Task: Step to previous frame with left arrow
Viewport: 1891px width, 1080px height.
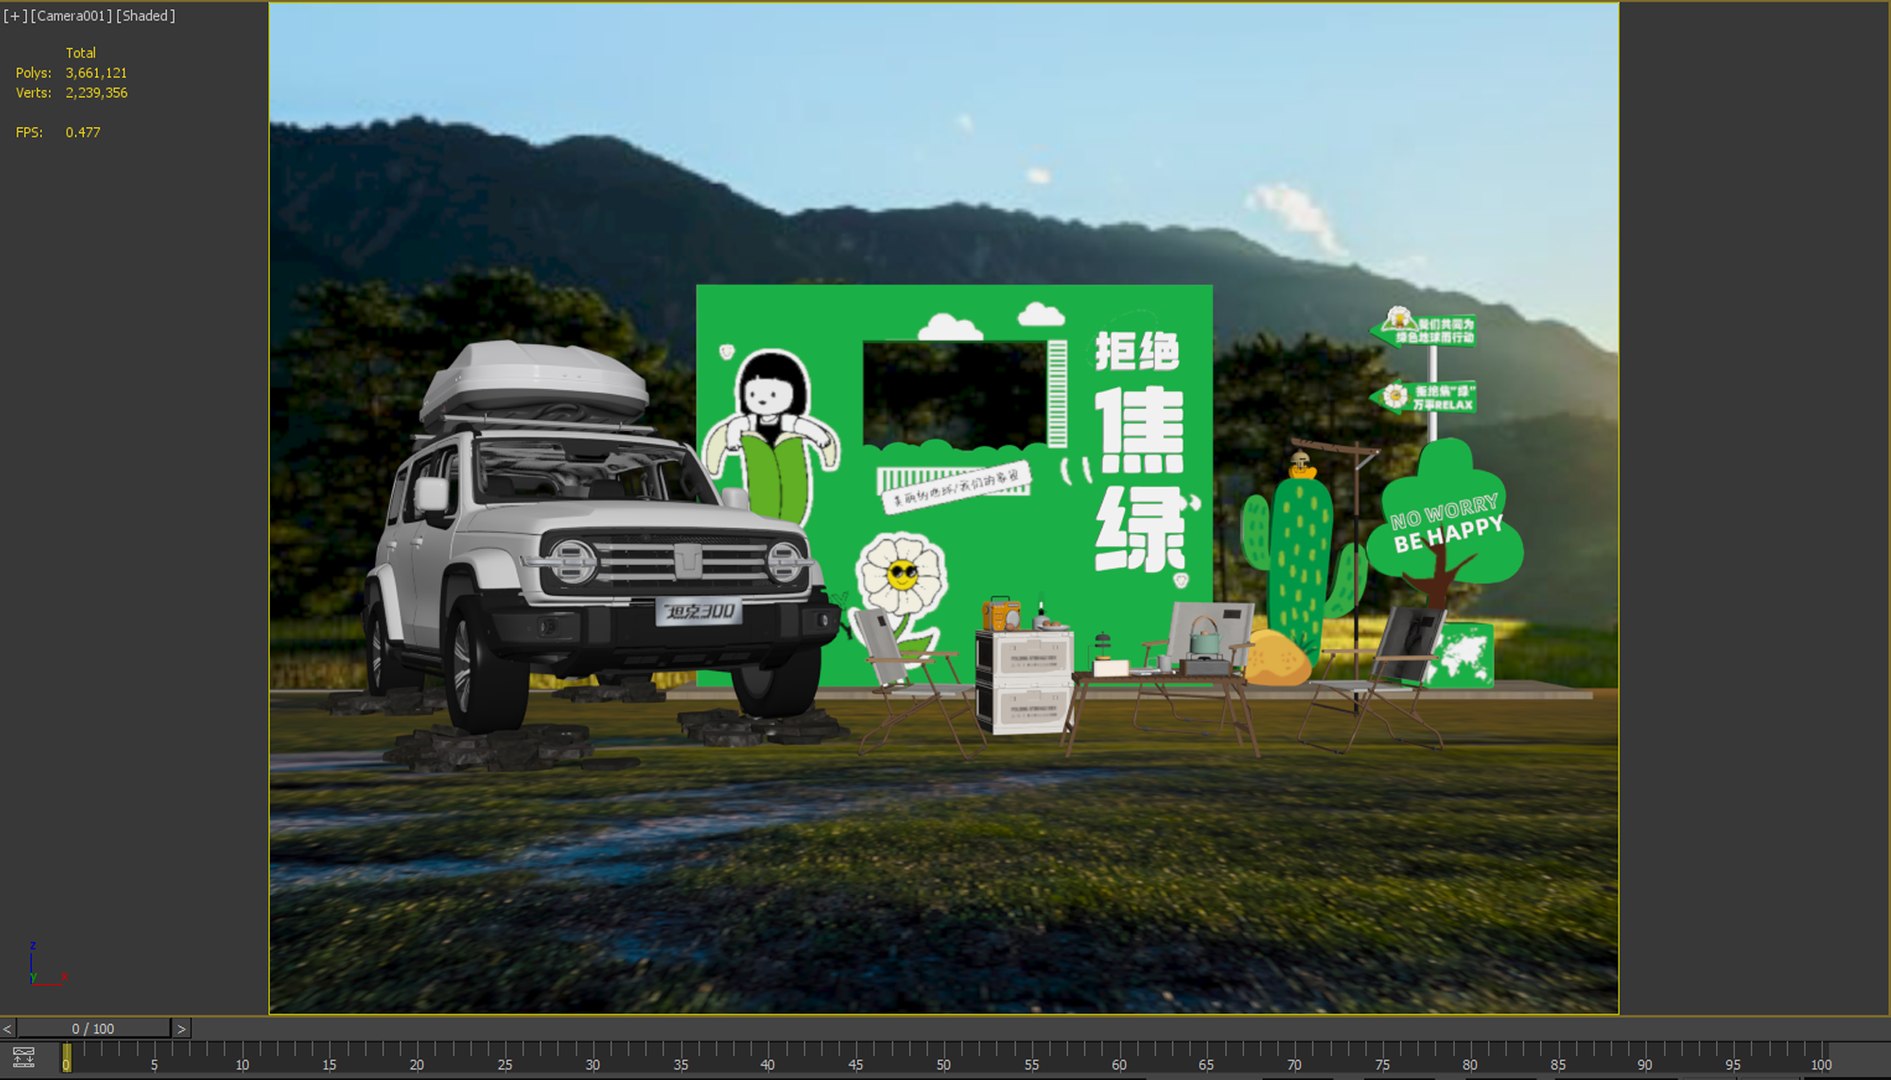Action: point(8,1028)
